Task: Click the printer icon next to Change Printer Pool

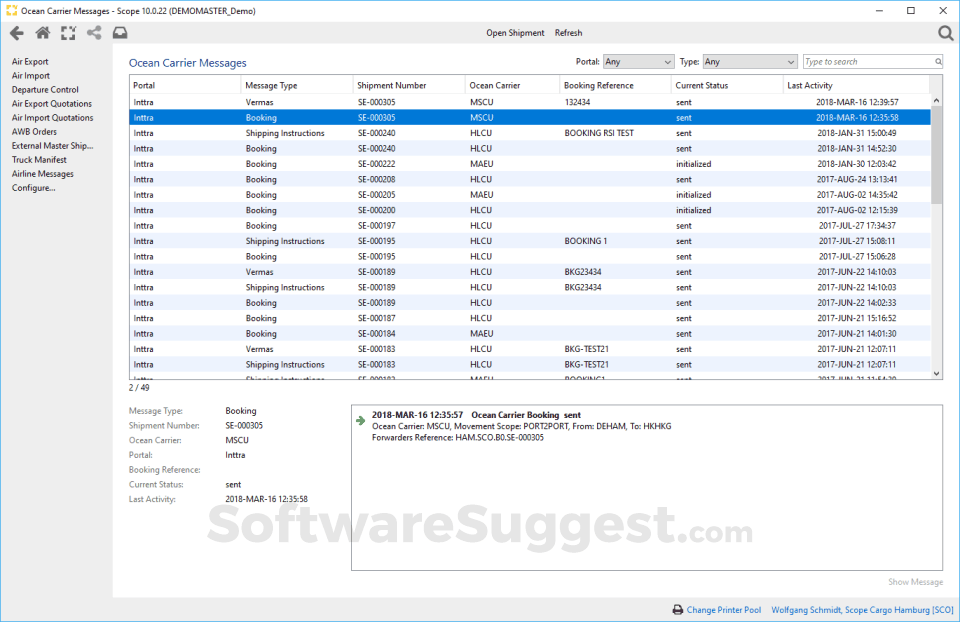Action: pyautogui.click(x=679, y=610)
